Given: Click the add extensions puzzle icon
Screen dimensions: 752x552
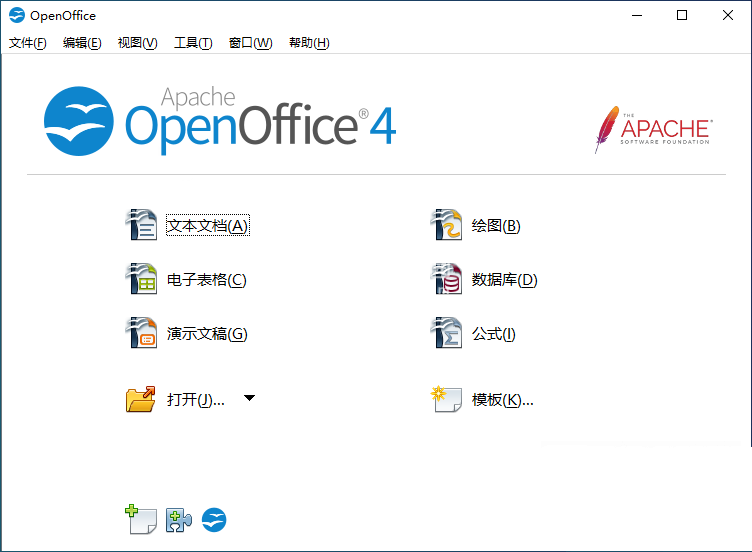Looking at the screenshot, I should [178, 520].
